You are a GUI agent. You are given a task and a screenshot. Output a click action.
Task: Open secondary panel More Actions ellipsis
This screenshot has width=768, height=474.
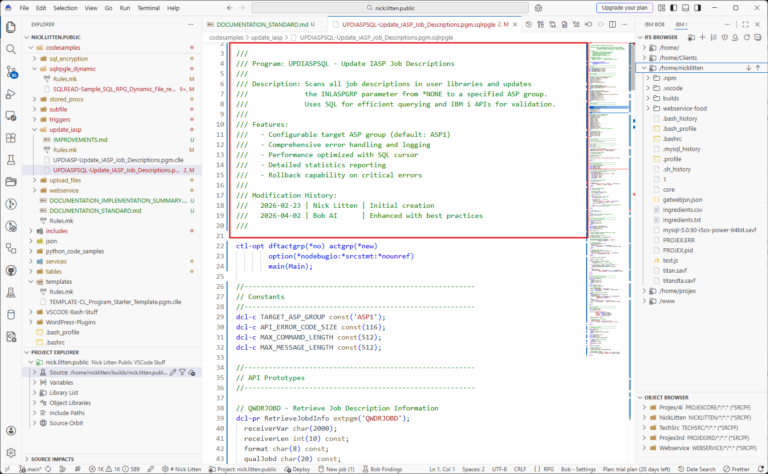(728, 24)
